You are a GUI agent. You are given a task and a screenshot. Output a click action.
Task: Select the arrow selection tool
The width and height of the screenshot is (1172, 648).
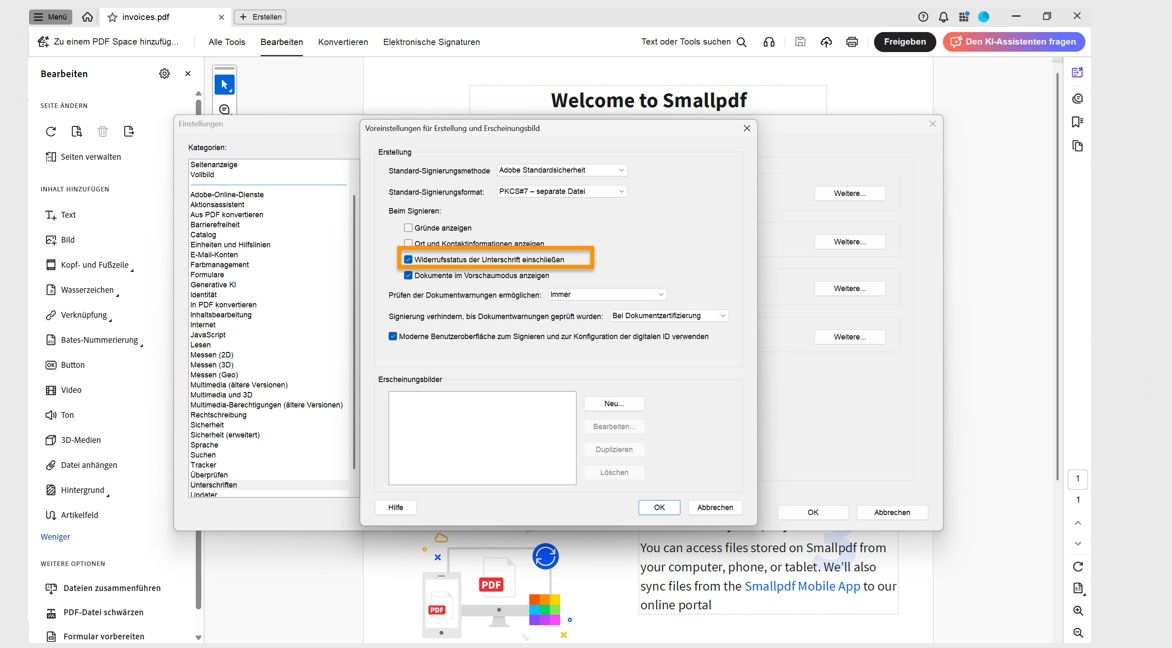[224, 84]
